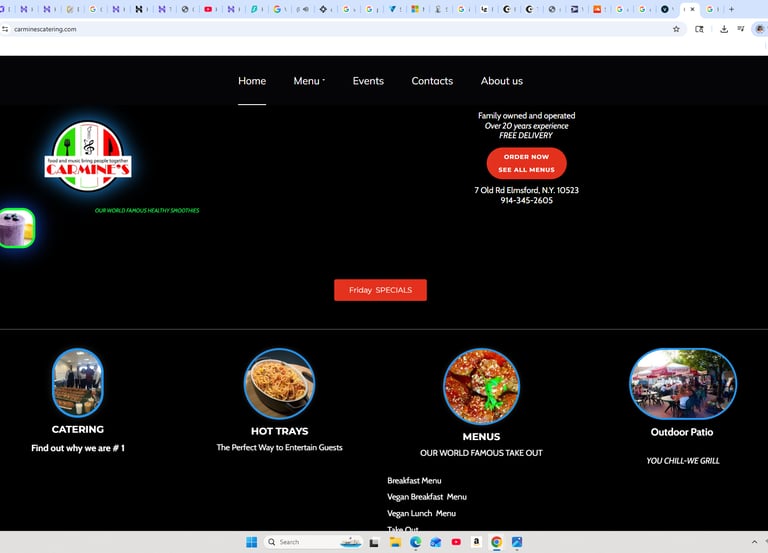768x553 pixels.
Task: Open Task View in the taskbar
Action: click(374, 542)
